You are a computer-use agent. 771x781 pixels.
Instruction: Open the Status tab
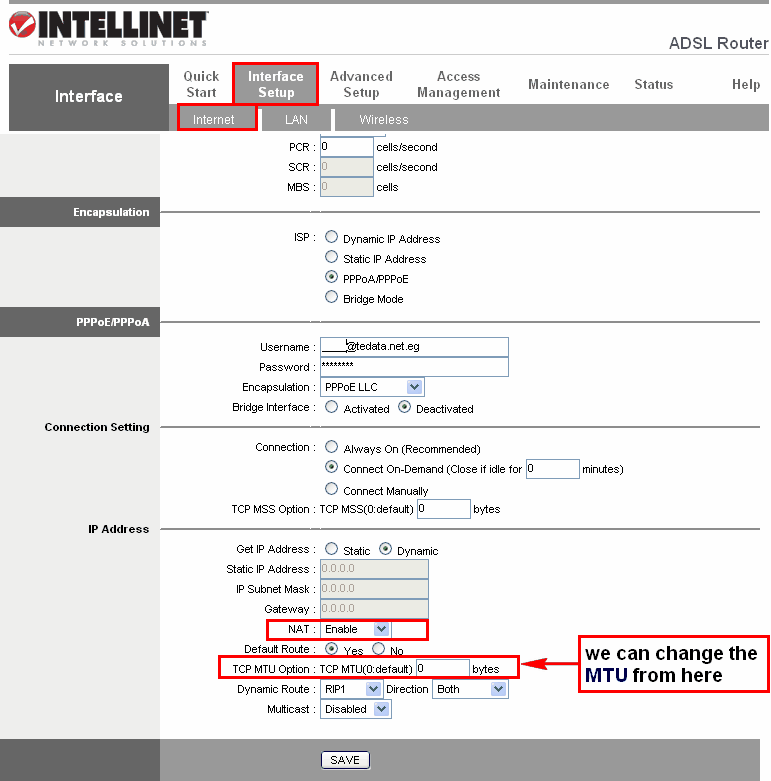[653, 84]
